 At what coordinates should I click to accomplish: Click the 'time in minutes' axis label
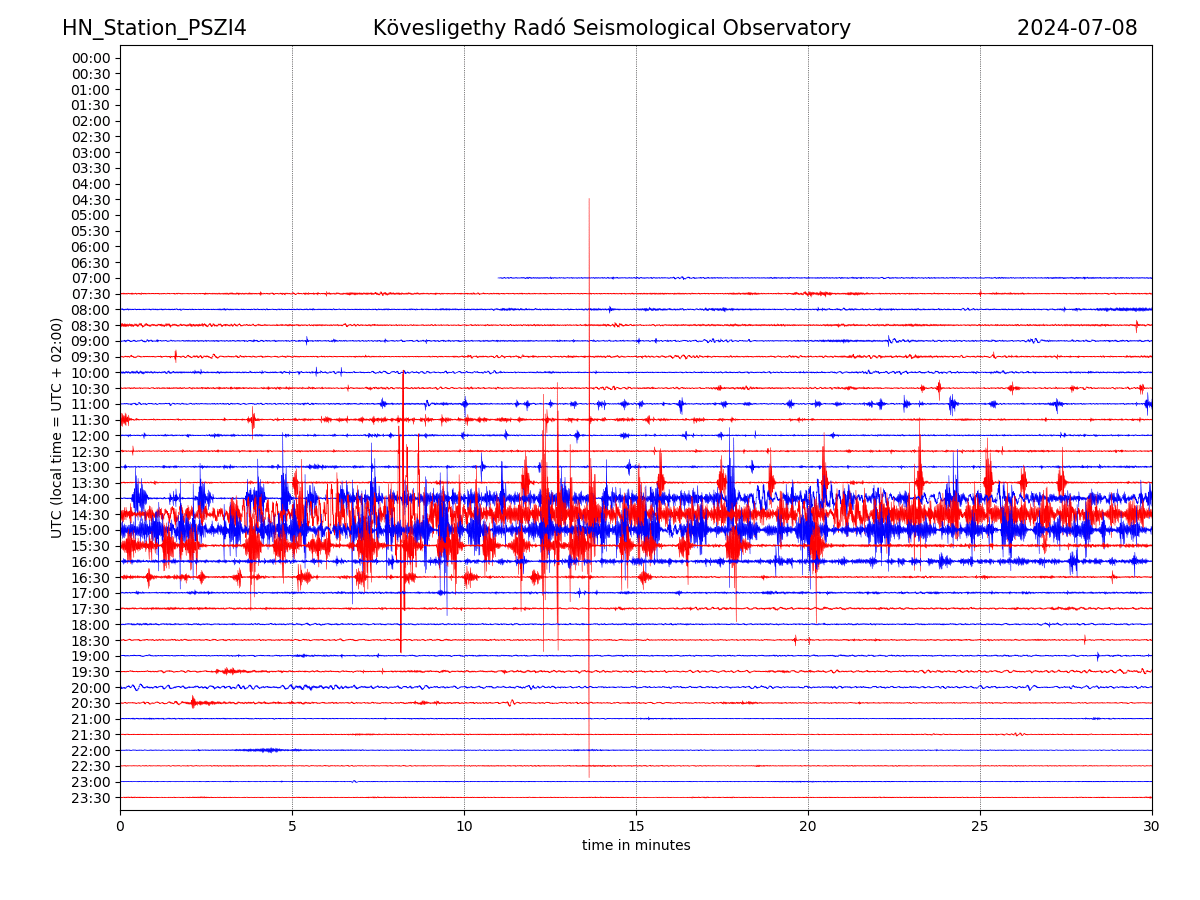coord(636,846)
